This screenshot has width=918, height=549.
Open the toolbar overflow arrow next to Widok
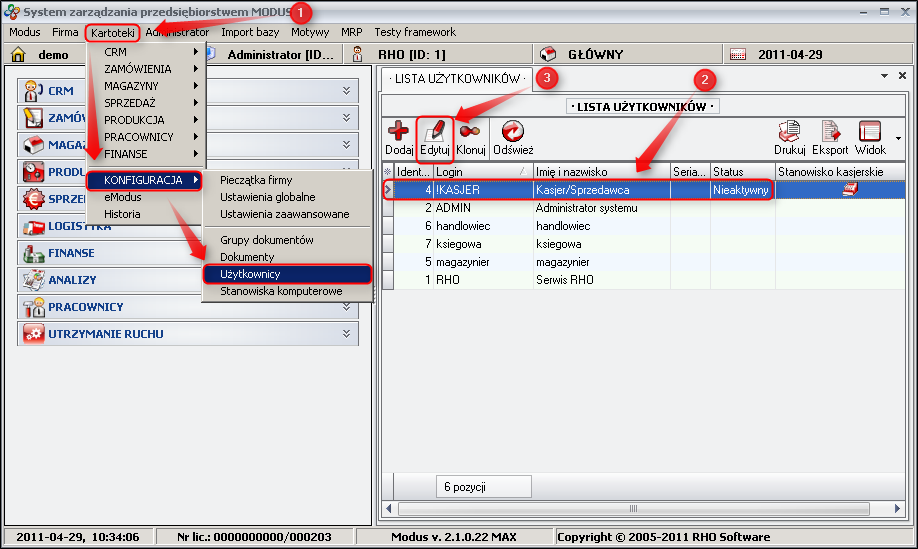click(x=898, y=139)
